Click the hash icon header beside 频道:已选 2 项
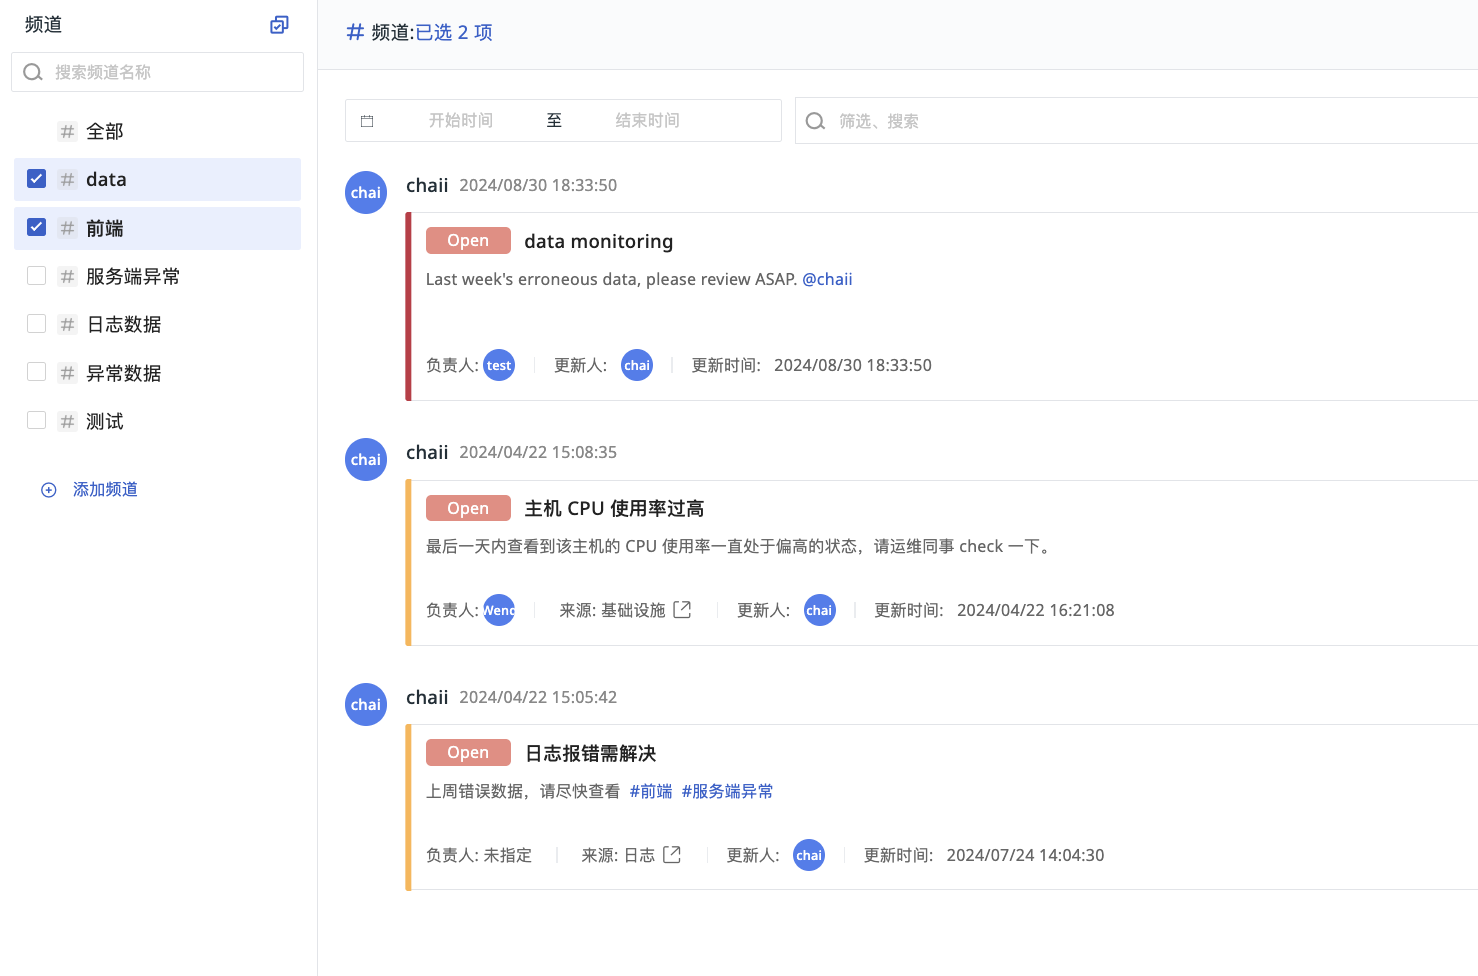This screenshot has width=1478, height=976. [355, 32]
